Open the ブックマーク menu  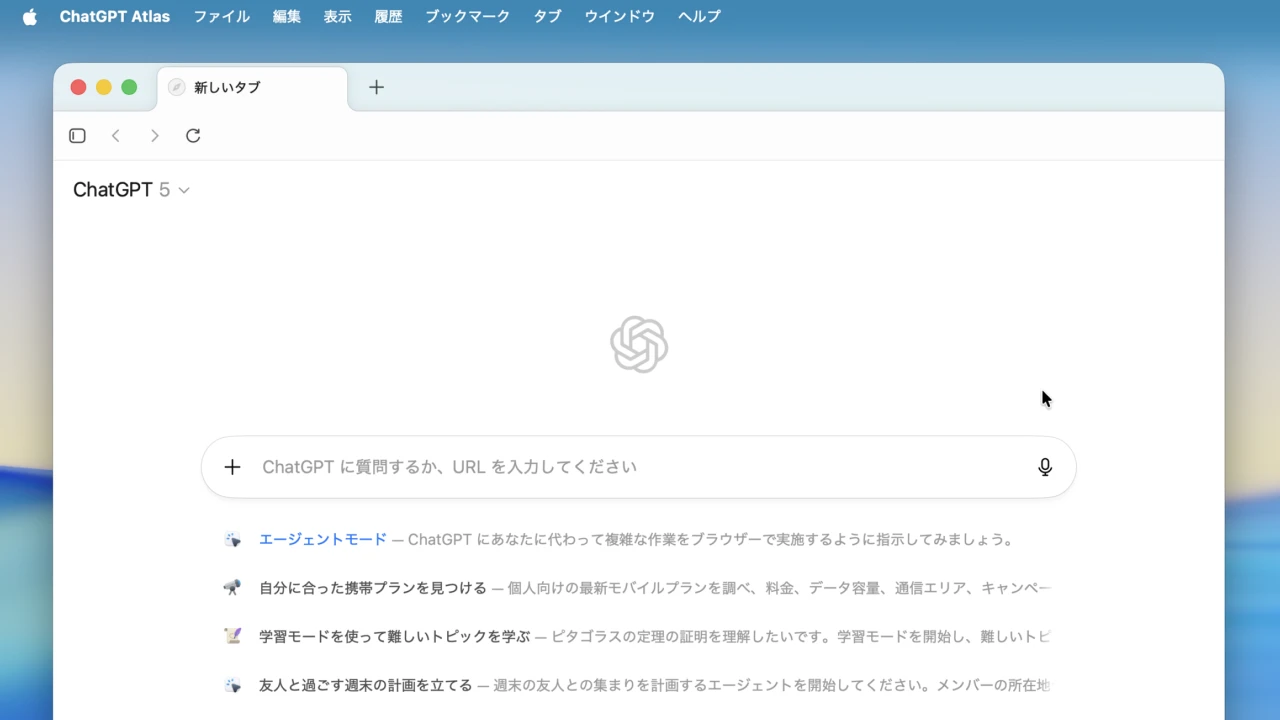point(467,17)
